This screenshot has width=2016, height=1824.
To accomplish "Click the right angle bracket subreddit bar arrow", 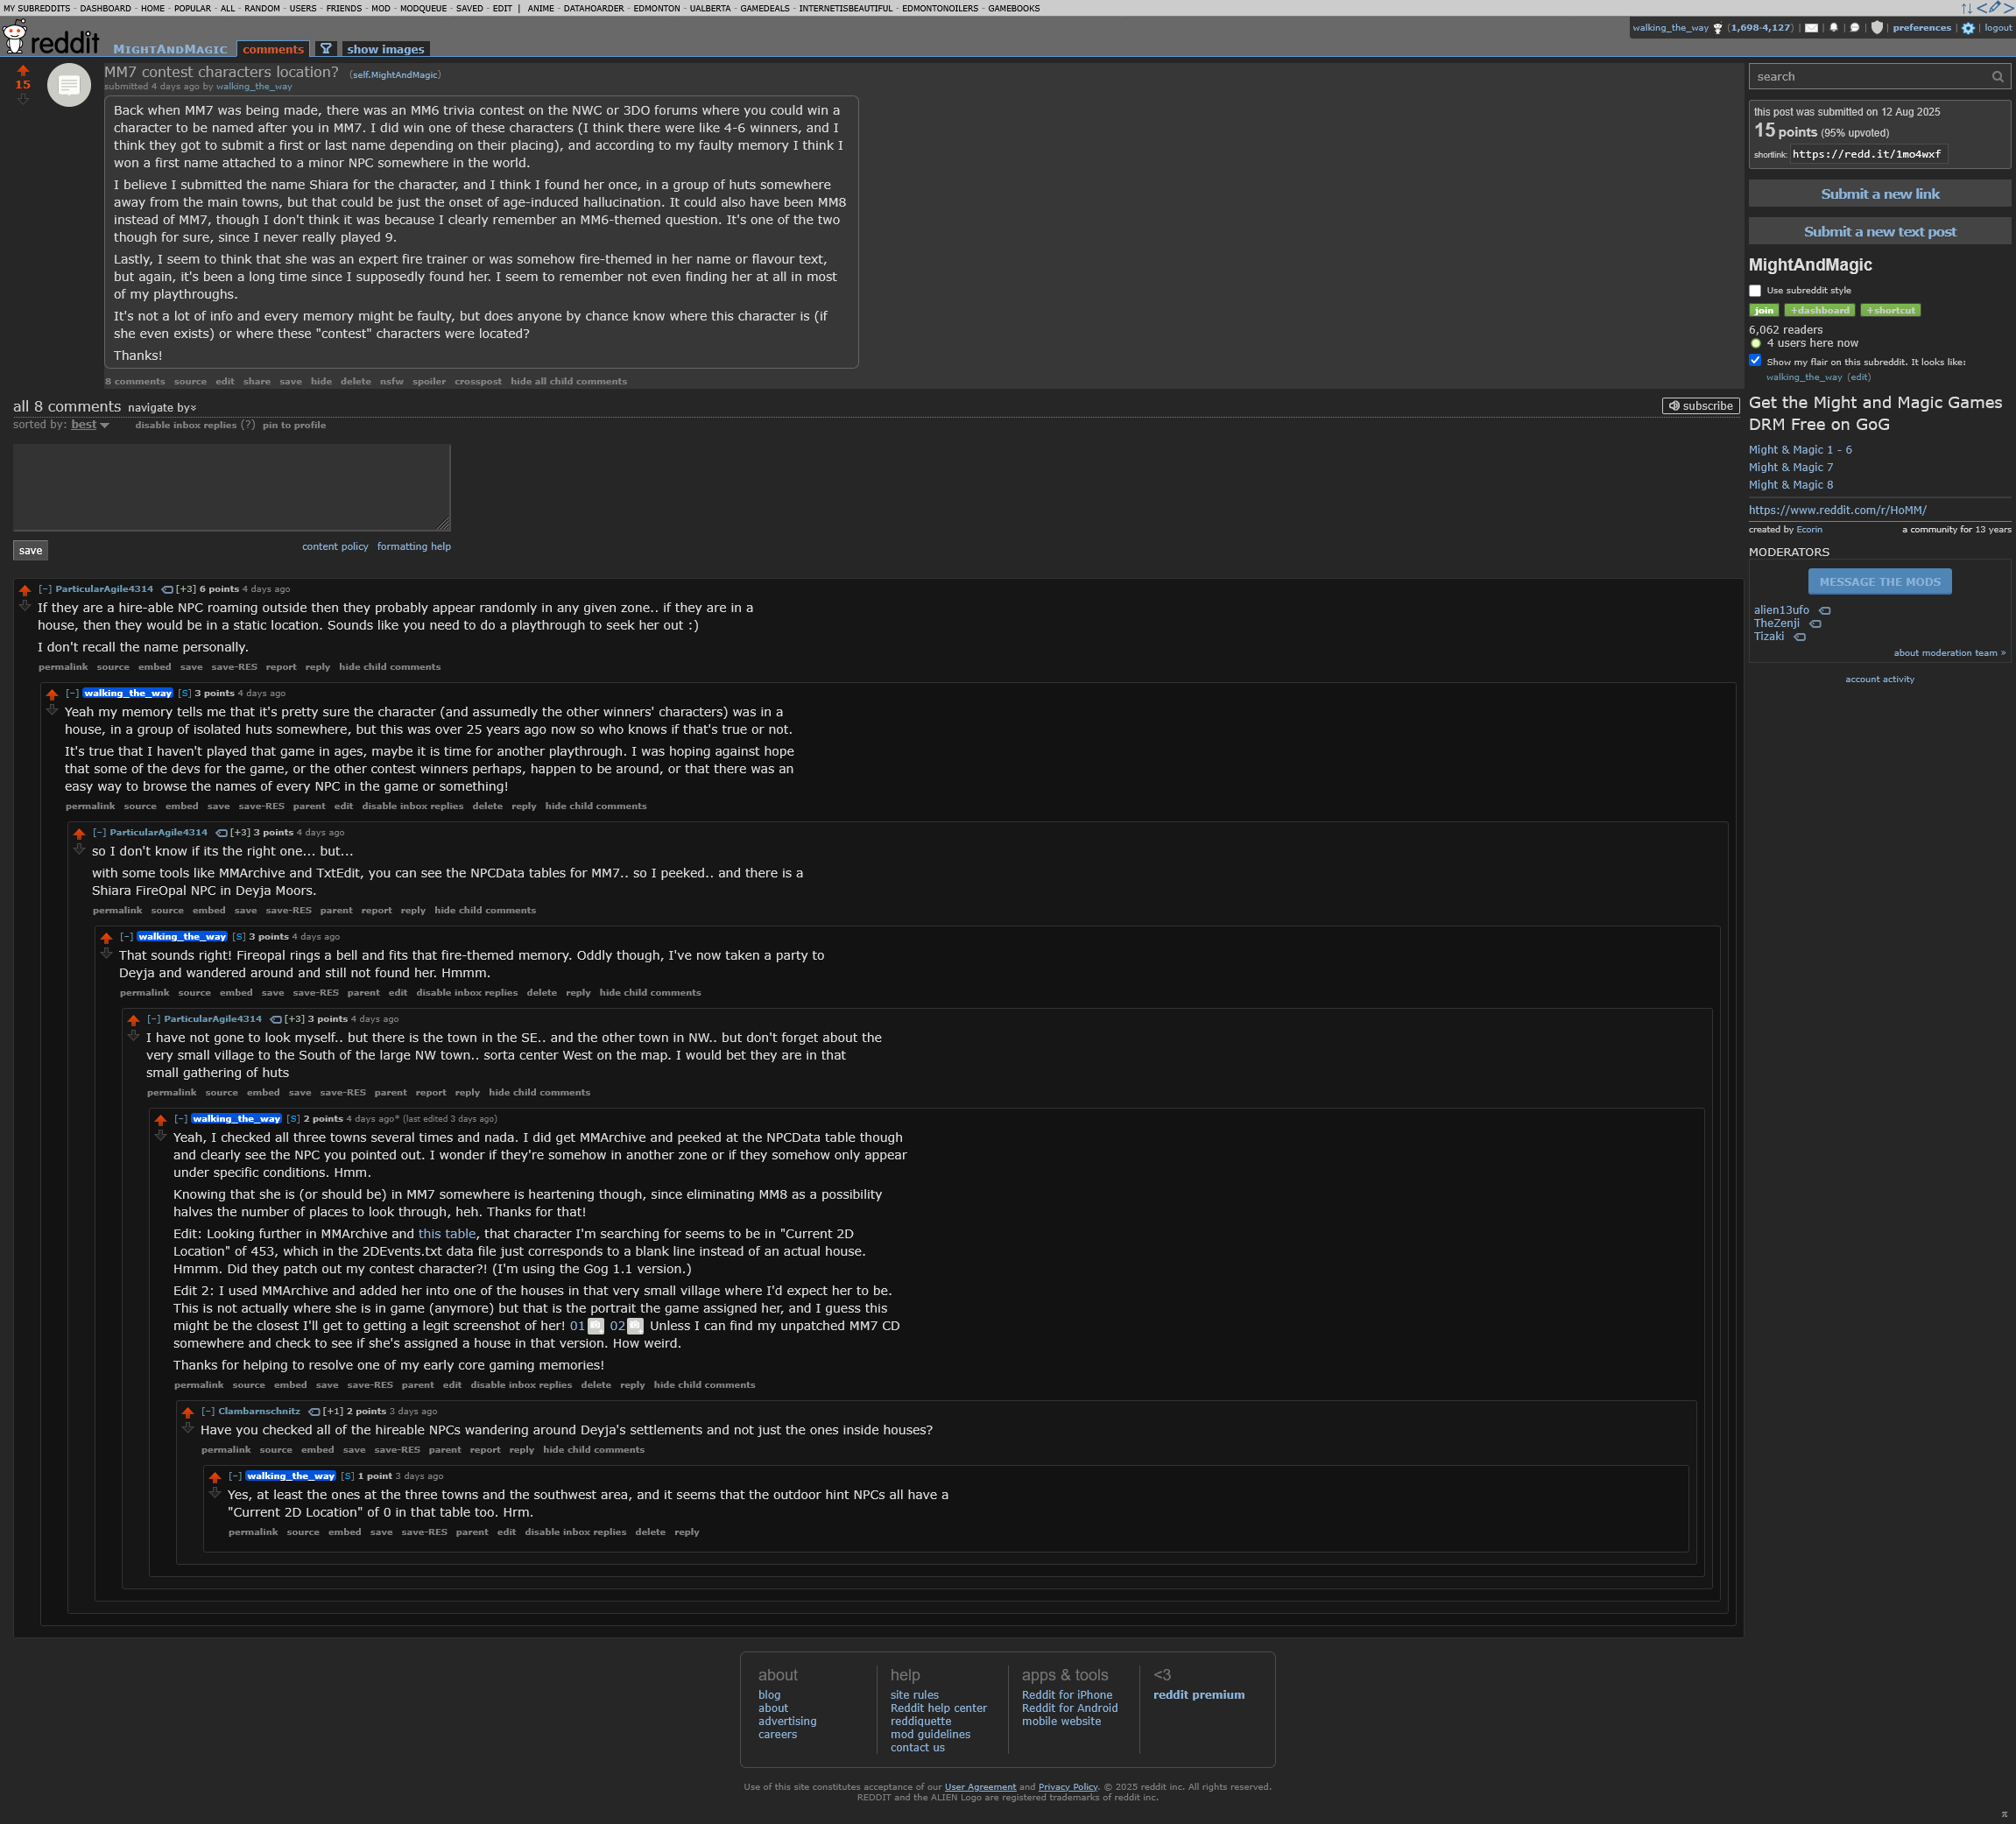I will click(2008, 8).
